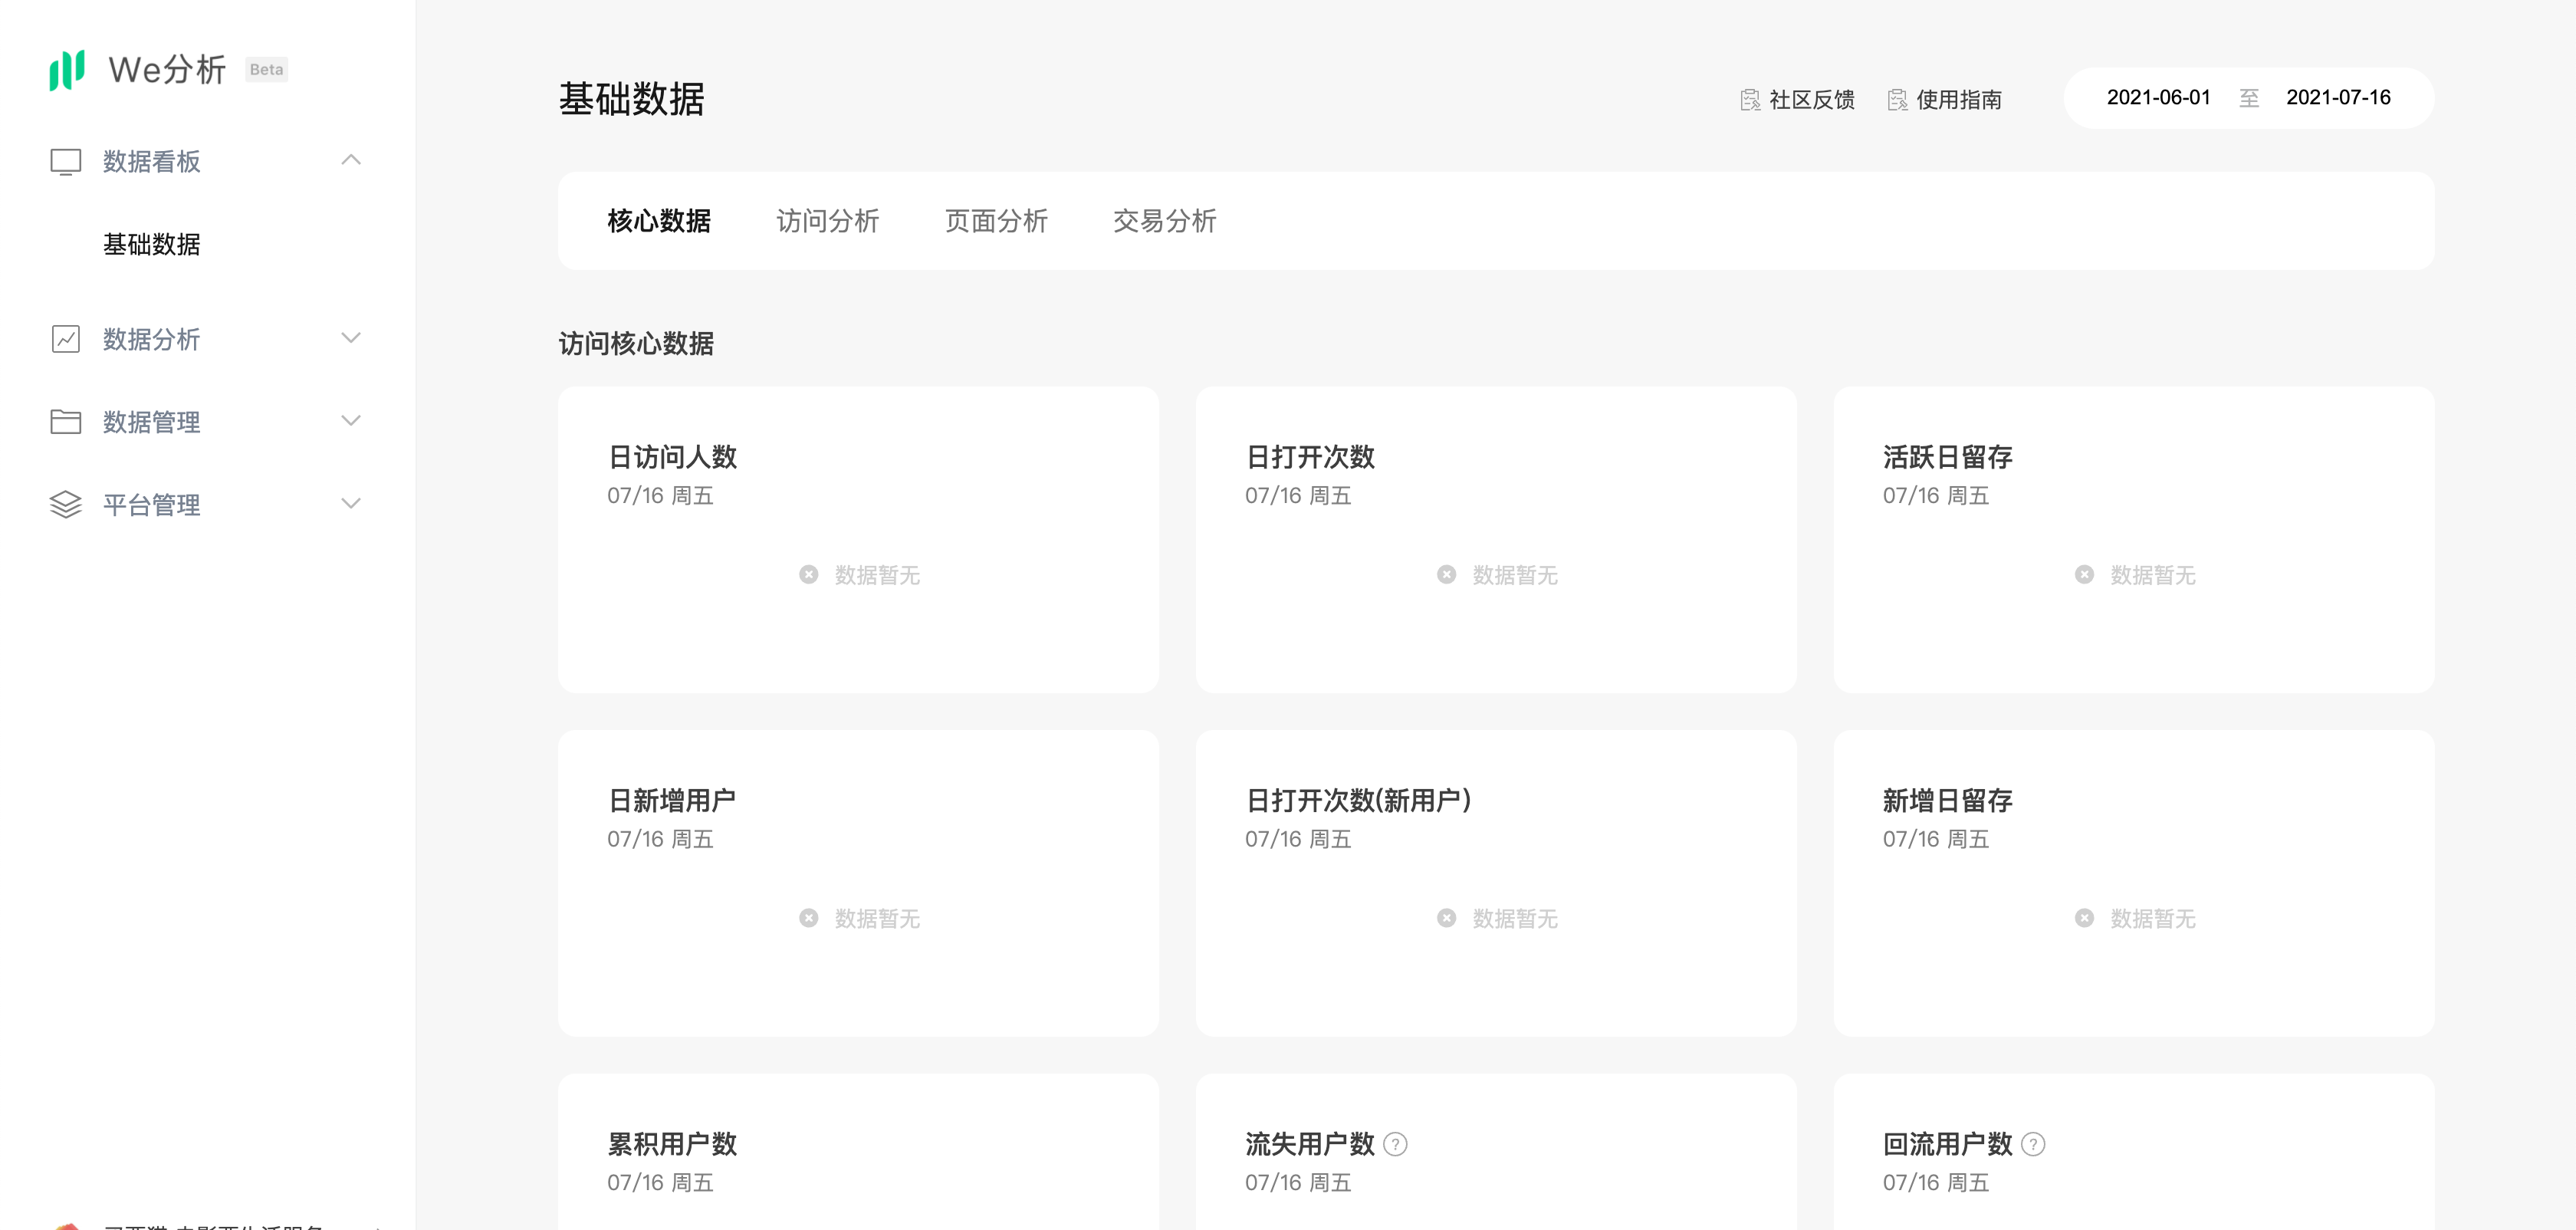Screen dimensions: 2576x1230
Task: Click the 使用指南 document icon
Action: tap(1897, 100)
